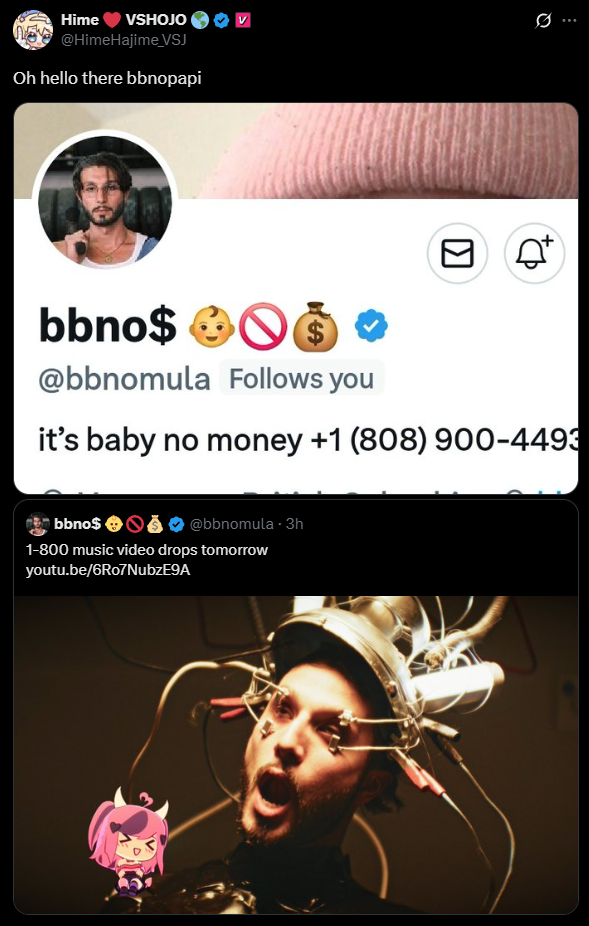Click the Hime VSHOJO display name
This screenshot has width=589, height=926.
click(x=123, y=20)
